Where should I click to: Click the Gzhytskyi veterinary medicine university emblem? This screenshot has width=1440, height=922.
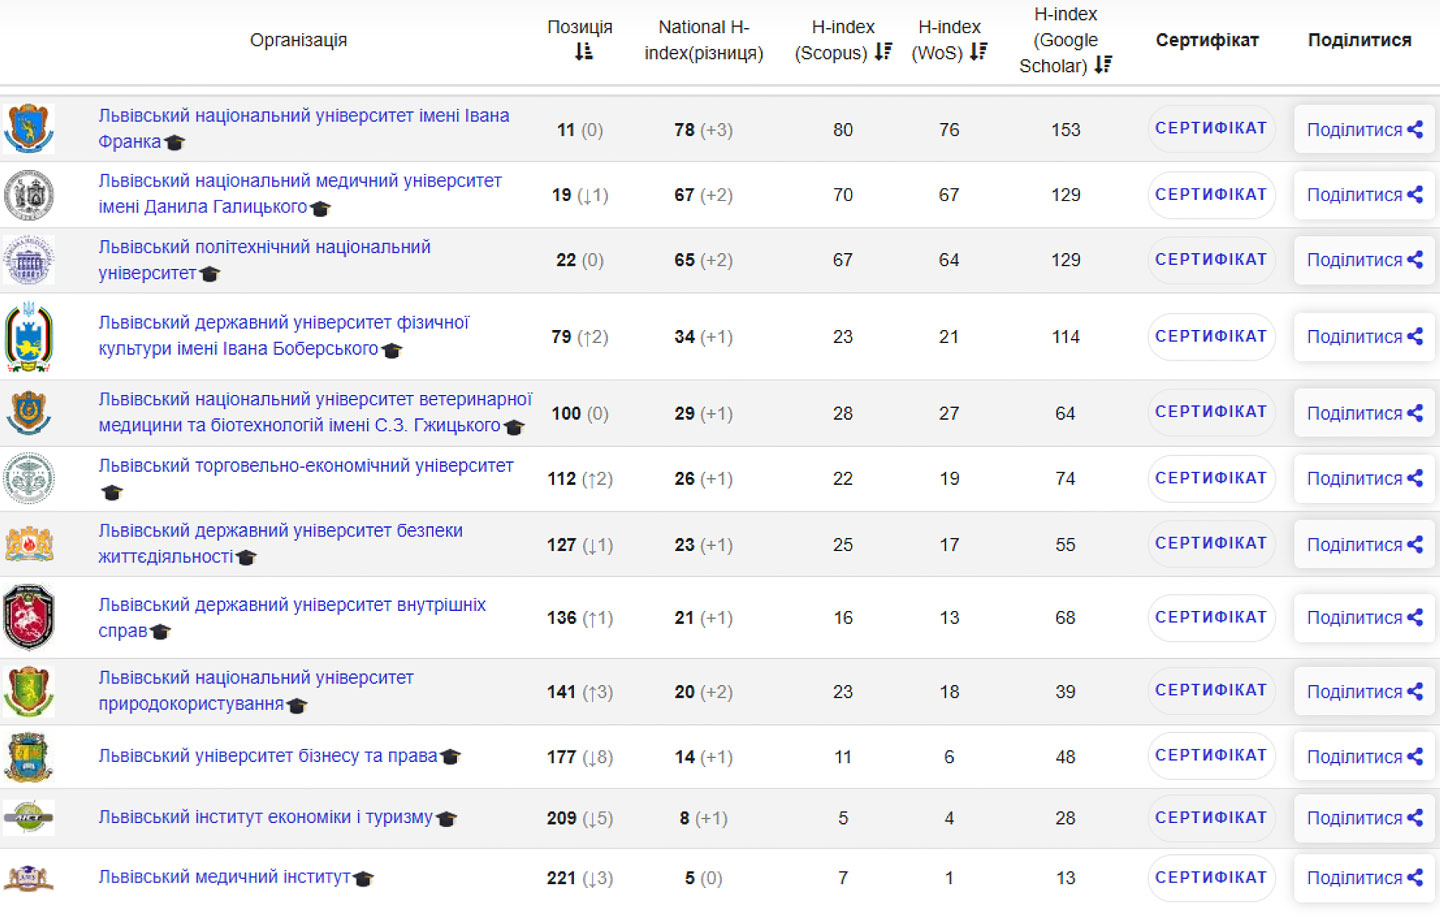pos(29,413)
